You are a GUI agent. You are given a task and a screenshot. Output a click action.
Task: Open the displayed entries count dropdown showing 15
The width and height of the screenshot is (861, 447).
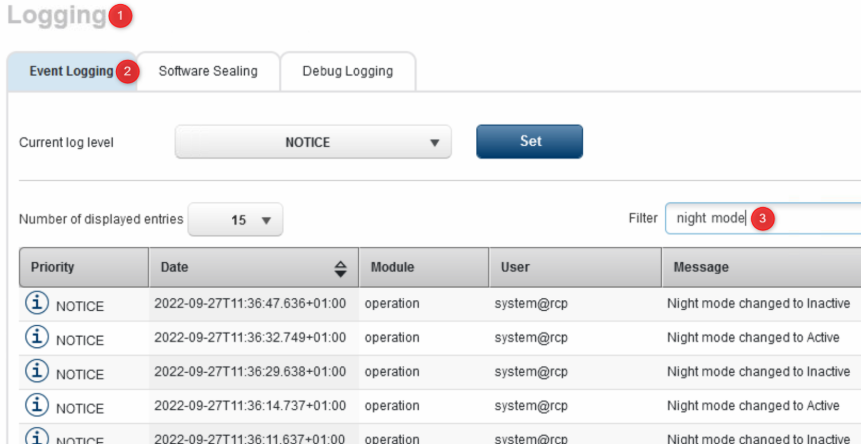pyautogui.click(x=235, y=220)
